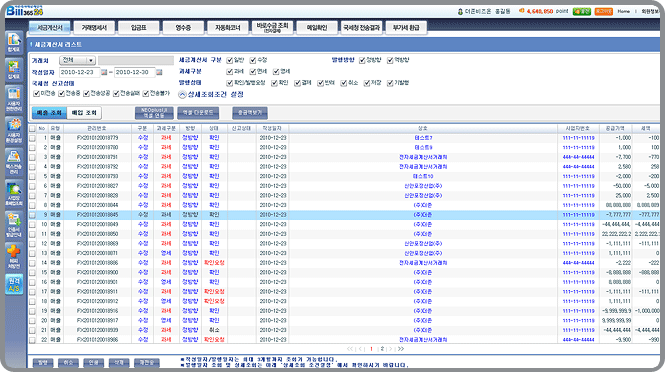Open the 사용자 환경설정 sidebar icon
The image size is (665, 372).
(x=14, y=130)
